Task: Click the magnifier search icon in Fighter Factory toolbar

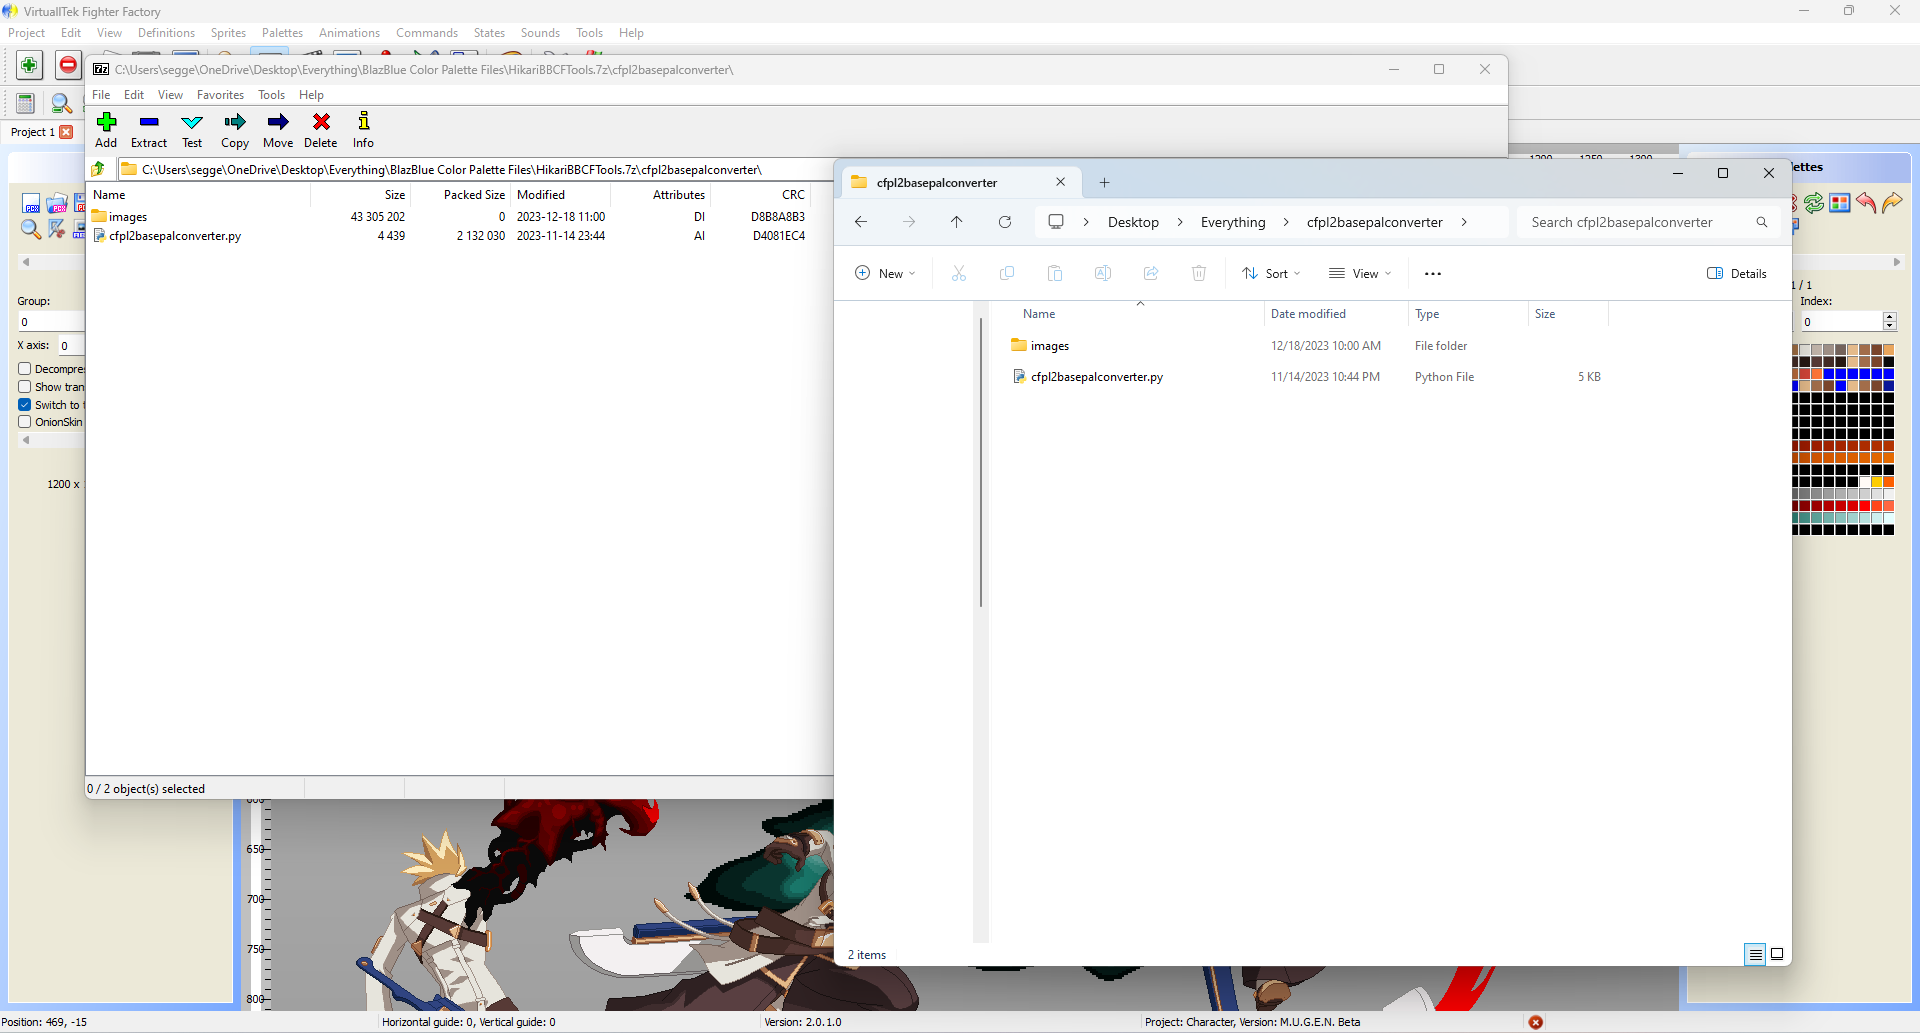Action: pos(61,103)
